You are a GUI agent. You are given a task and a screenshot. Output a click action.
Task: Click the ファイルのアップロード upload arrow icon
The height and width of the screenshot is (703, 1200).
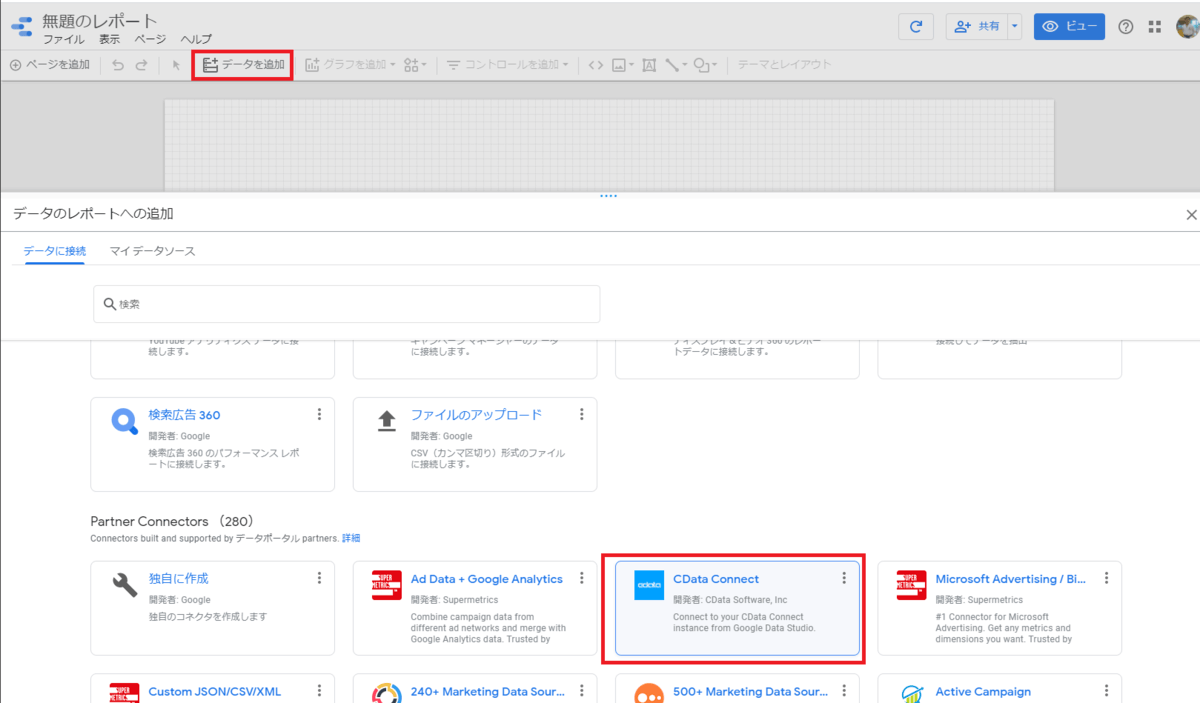[x=387, y=421]
